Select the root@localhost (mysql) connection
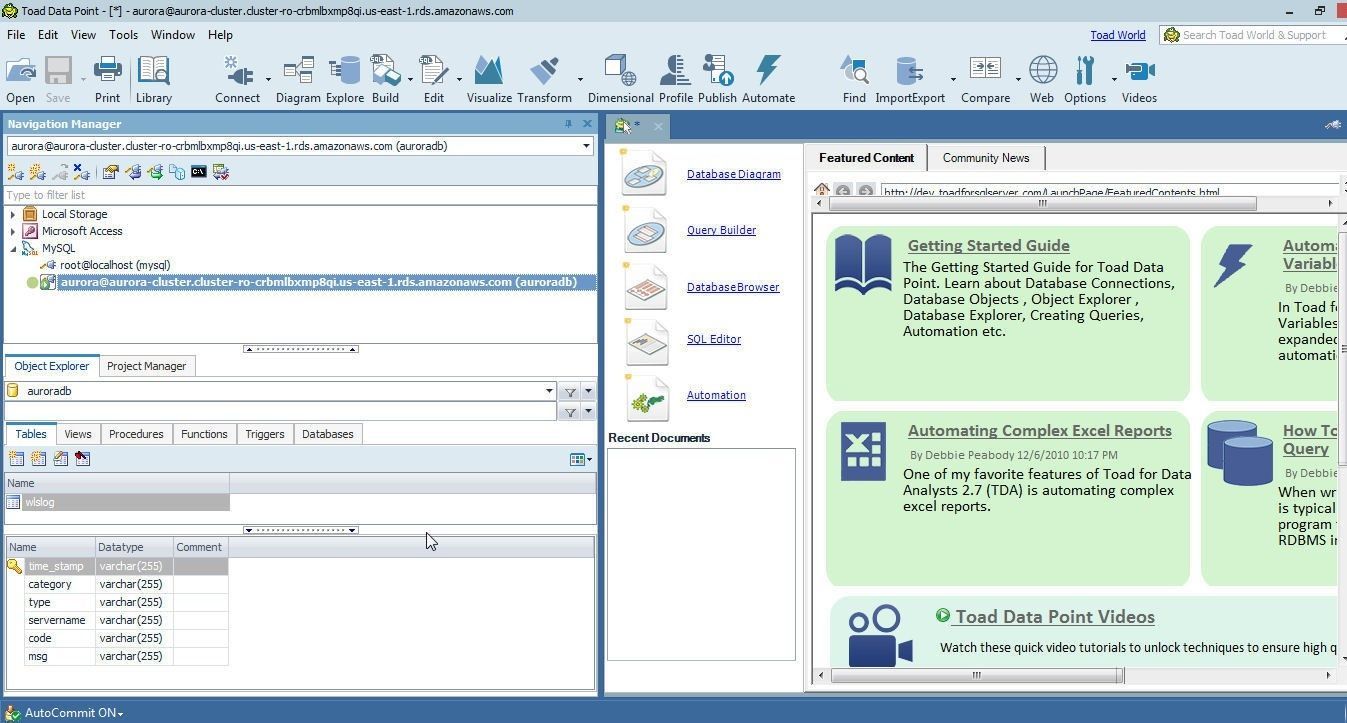The height and width of the screenshot is (723, 1347). click(x=115, y=265)
